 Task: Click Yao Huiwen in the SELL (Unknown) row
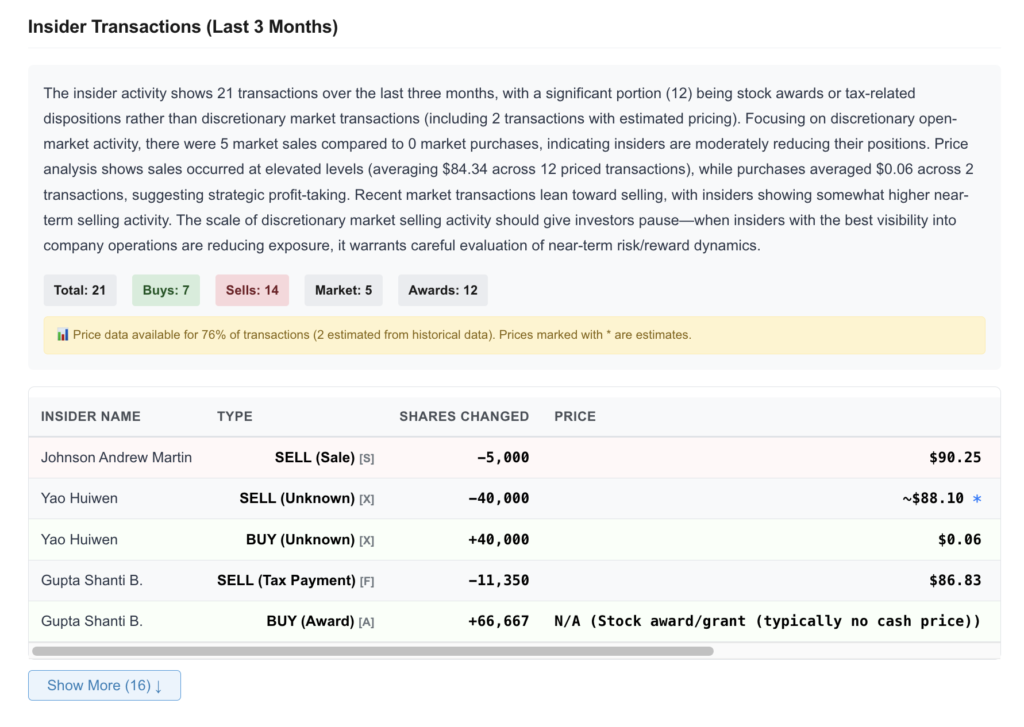pyautogui.click(x=79, y=498)
